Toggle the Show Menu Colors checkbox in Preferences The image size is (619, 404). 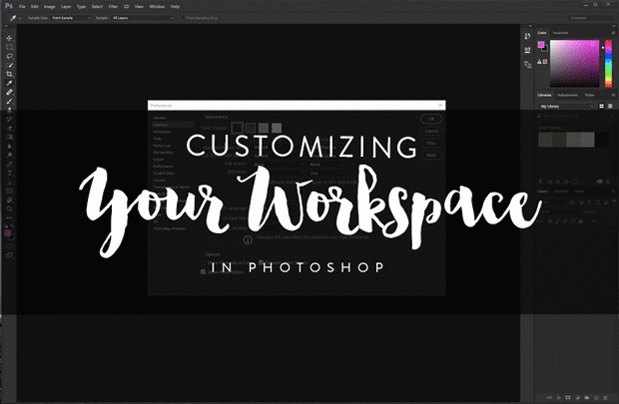(x=203, y=272)
